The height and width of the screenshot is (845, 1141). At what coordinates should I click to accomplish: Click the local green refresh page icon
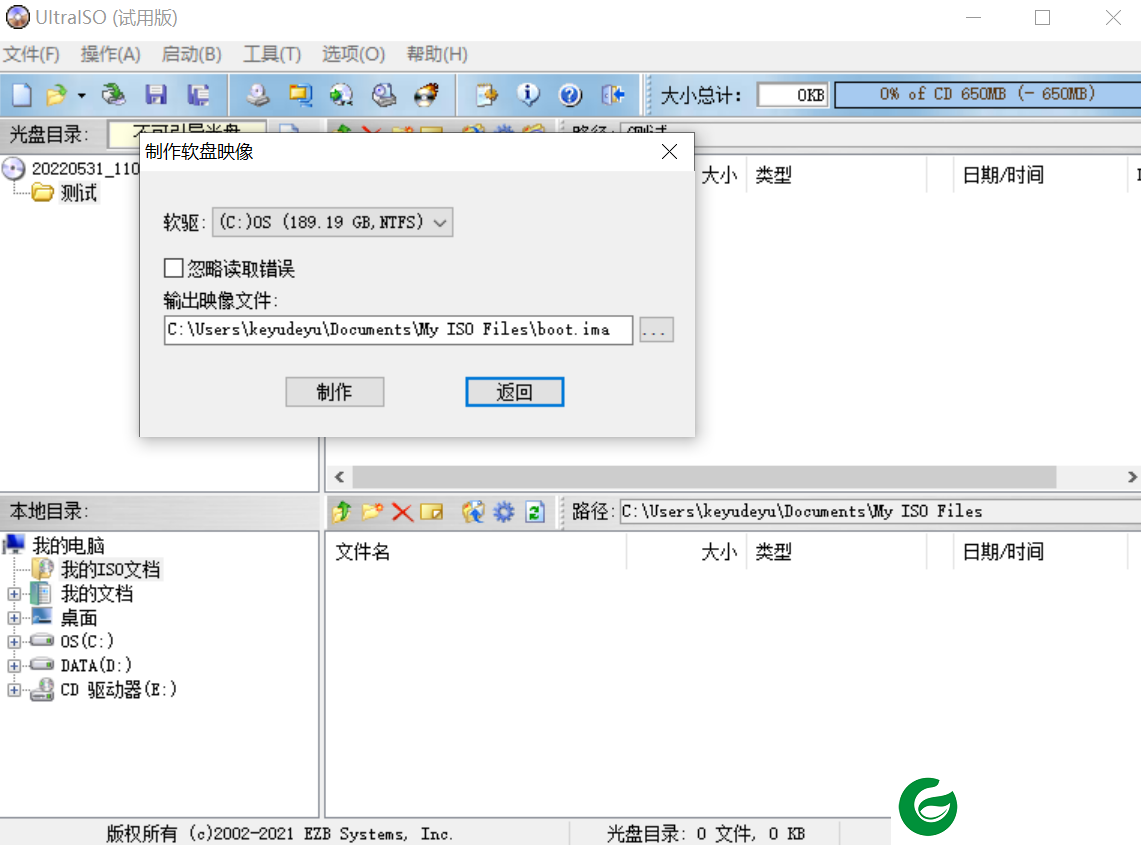[x=535, y=512]
